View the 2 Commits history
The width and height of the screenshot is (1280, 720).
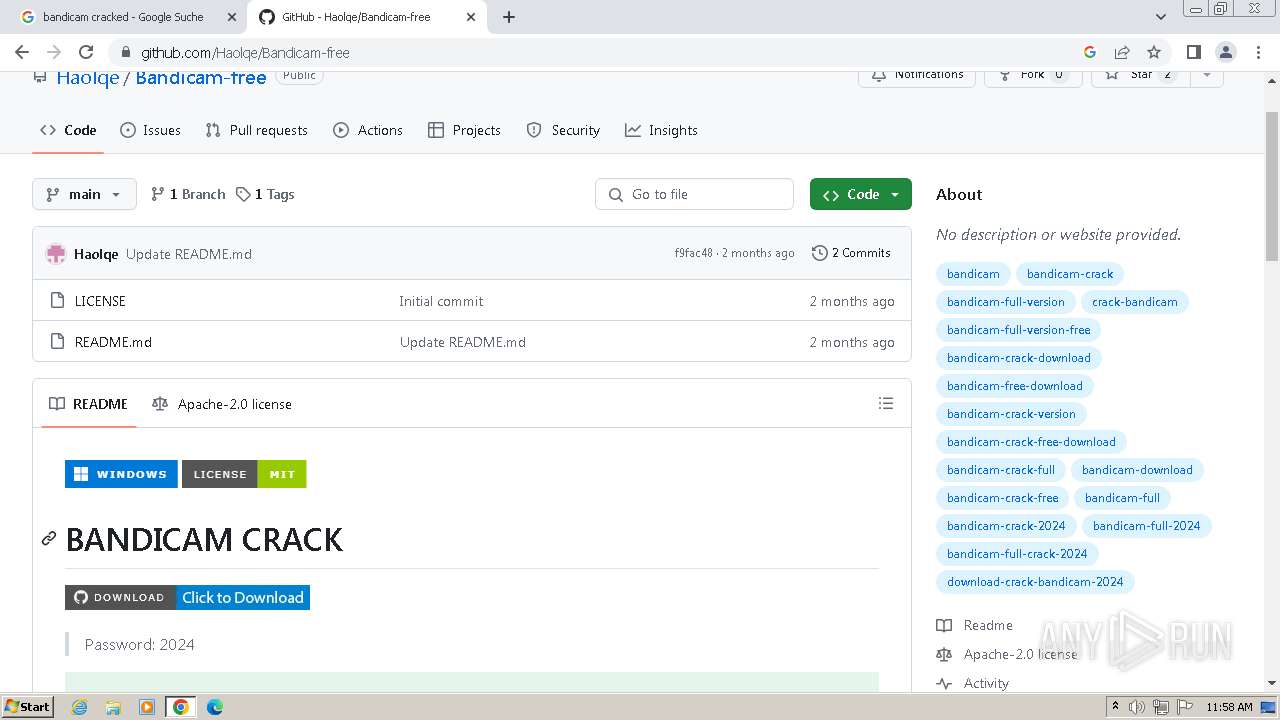[x=851, y=253]
